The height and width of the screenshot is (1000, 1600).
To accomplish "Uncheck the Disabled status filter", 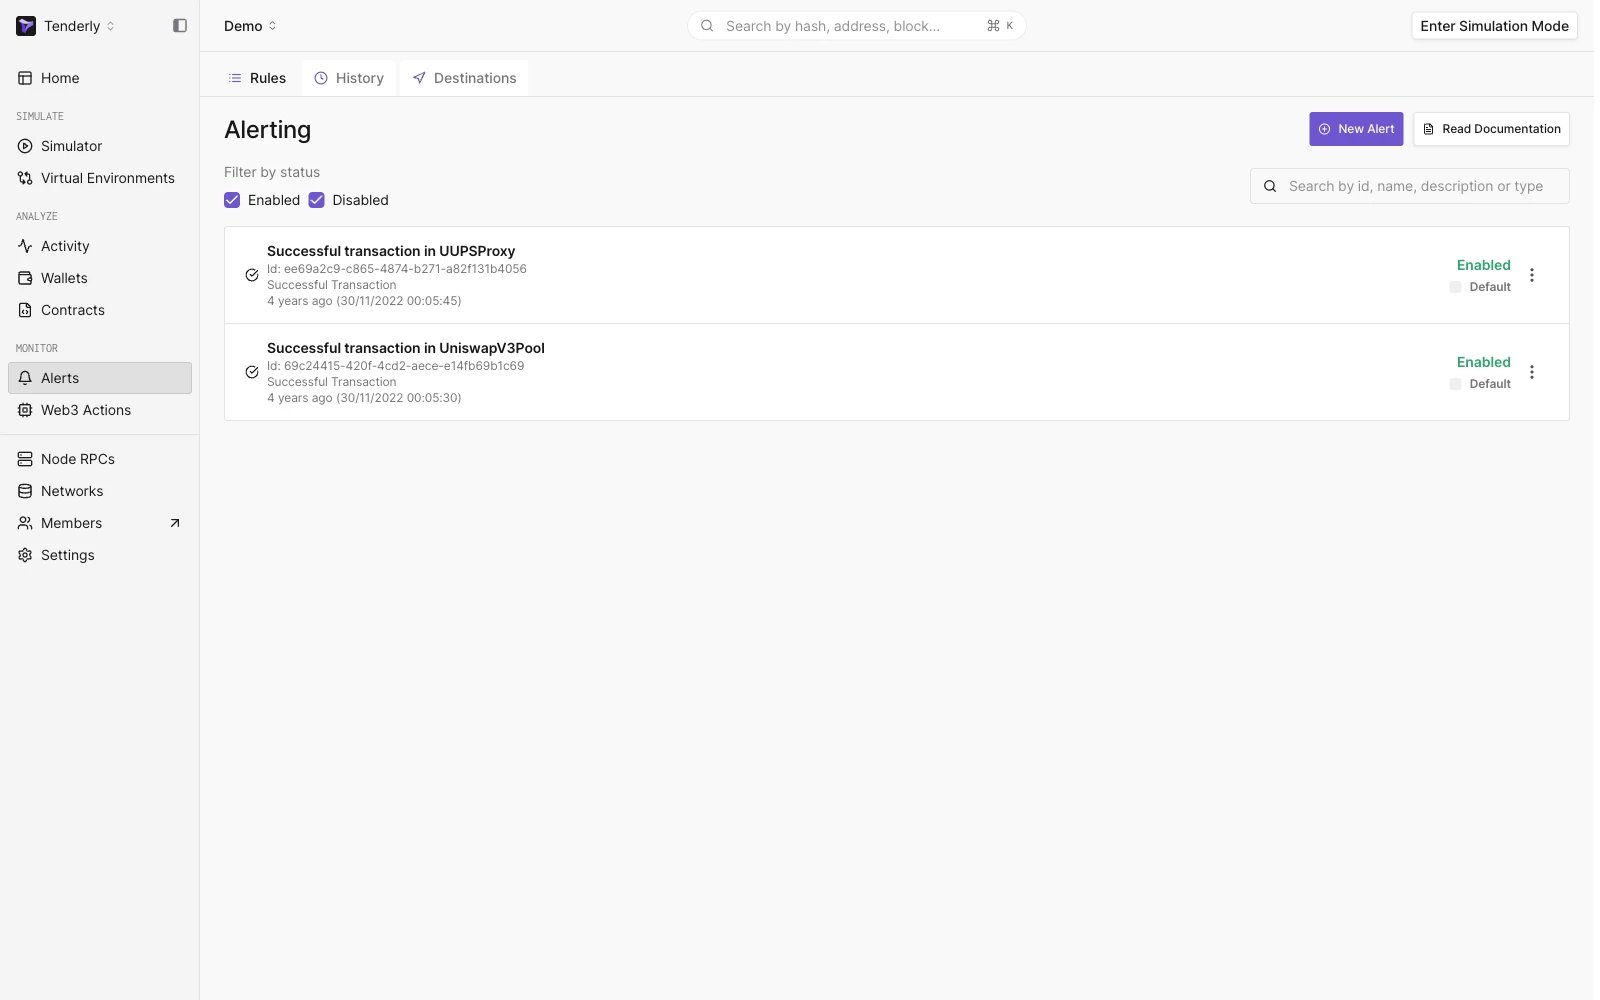I will pos(316,200).
